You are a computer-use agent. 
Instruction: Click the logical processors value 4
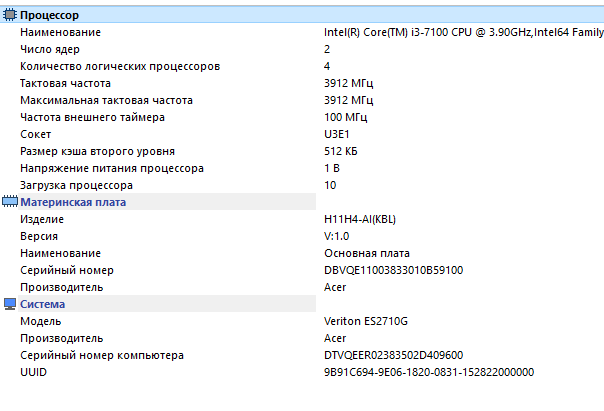coord(327,66)
